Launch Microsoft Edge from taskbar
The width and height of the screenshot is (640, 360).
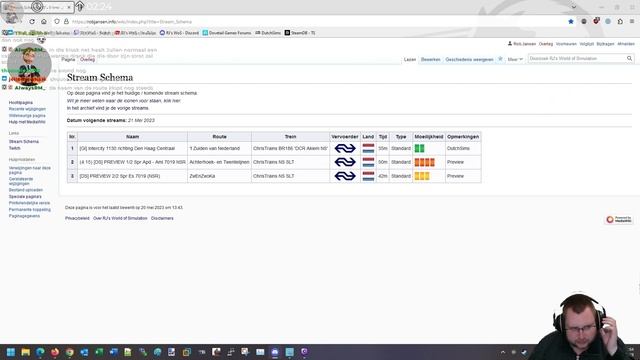[40, 352]
